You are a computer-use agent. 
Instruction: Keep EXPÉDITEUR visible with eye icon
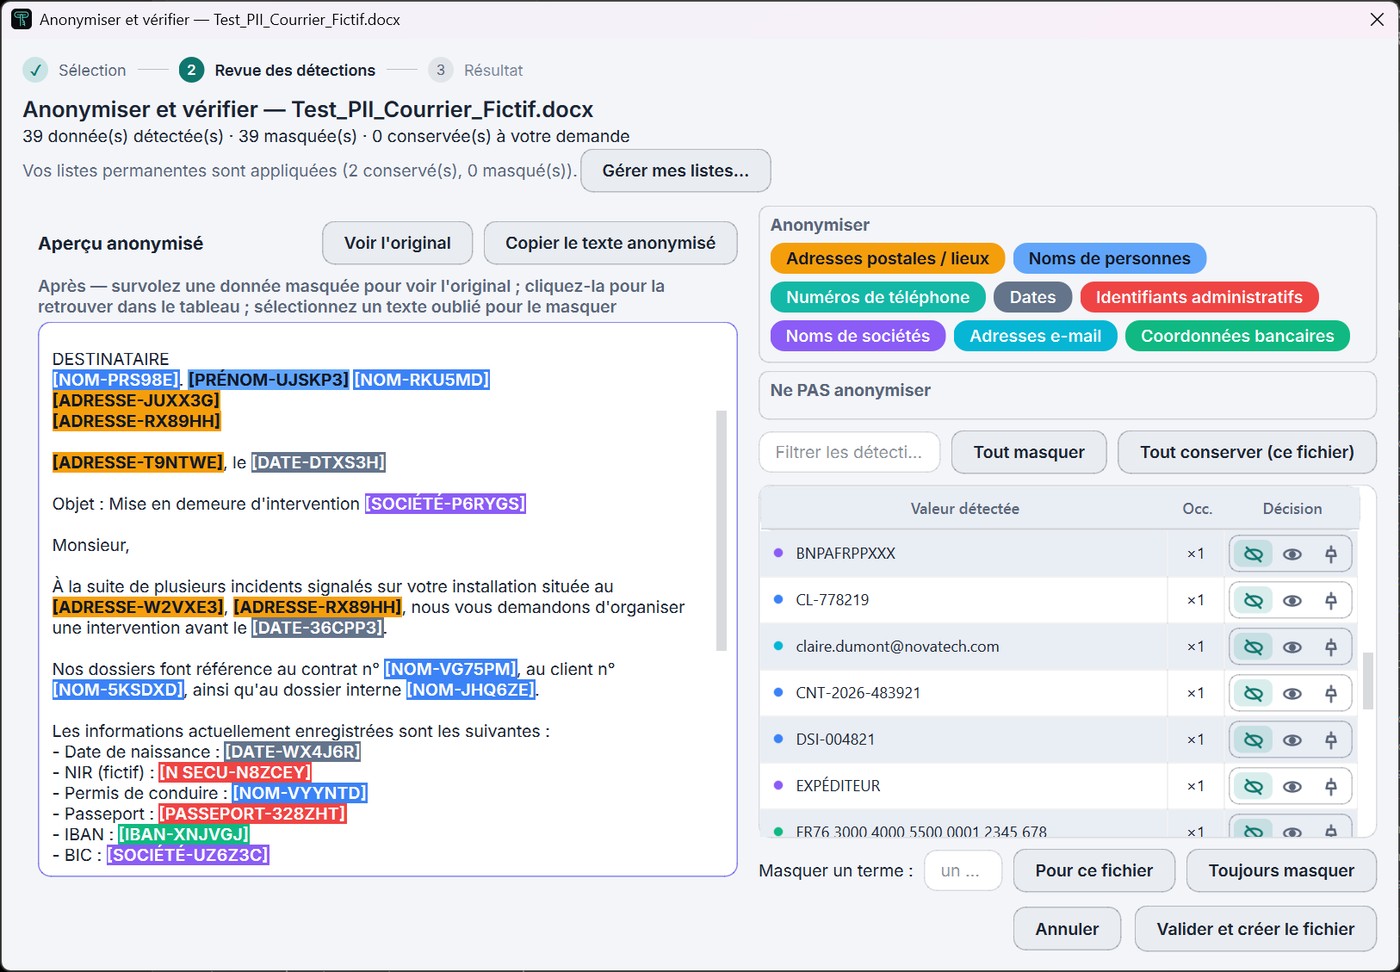(1292, 786)
